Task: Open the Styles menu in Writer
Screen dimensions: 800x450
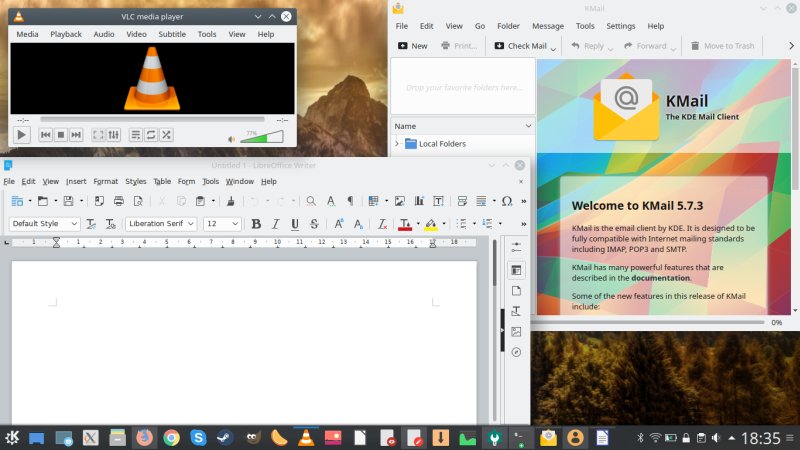Action: point(136,181)
